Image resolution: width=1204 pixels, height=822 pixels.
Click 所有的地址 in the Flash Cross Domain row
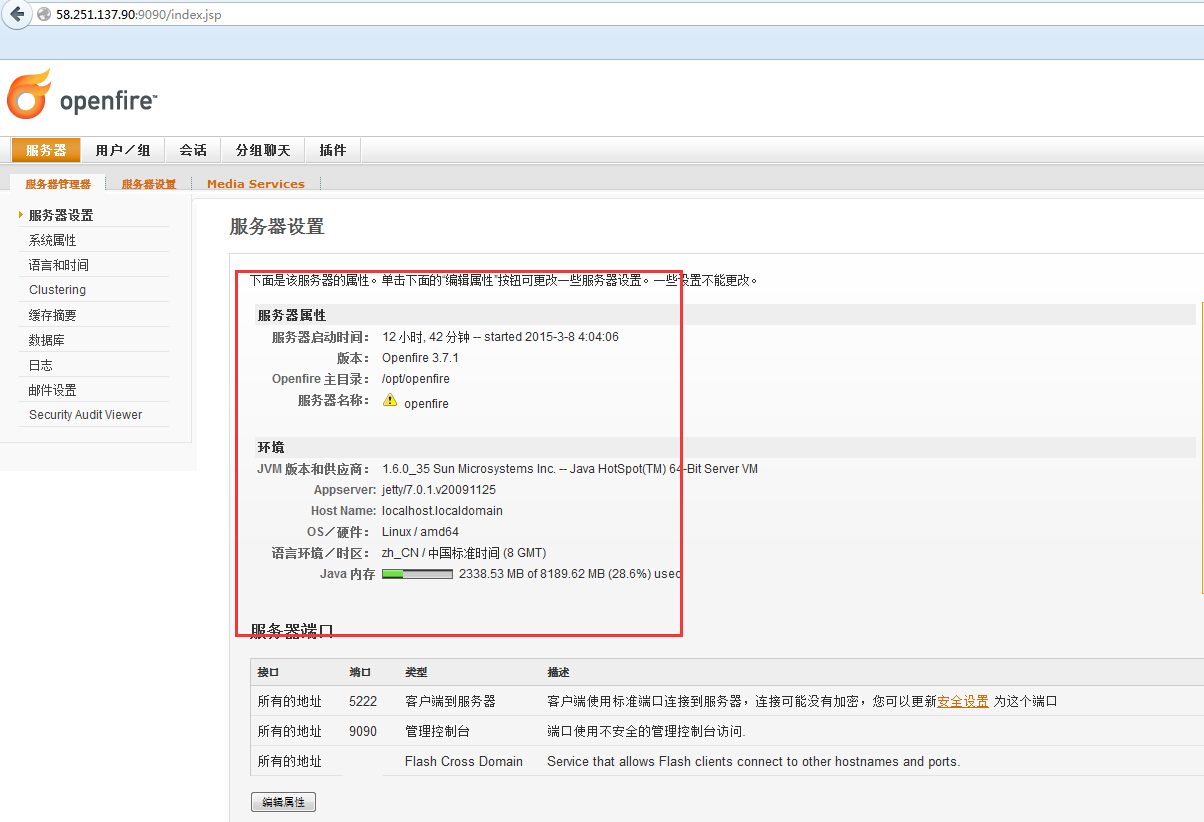pyautogui.click(x=290, y=761)
